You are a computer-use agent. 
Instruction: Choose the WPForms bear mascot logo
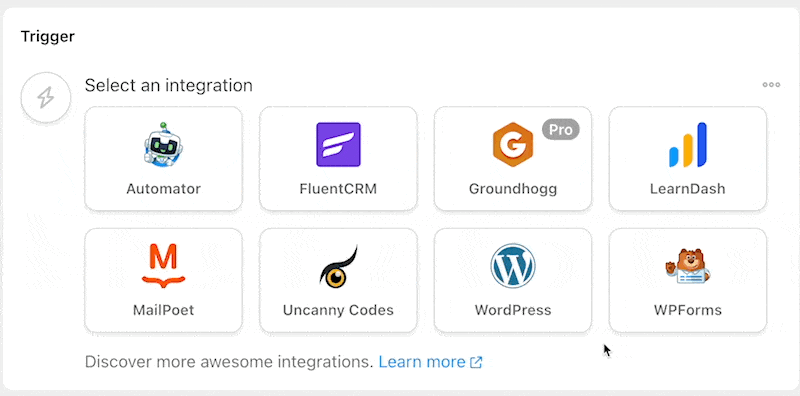tap(688, 266)
